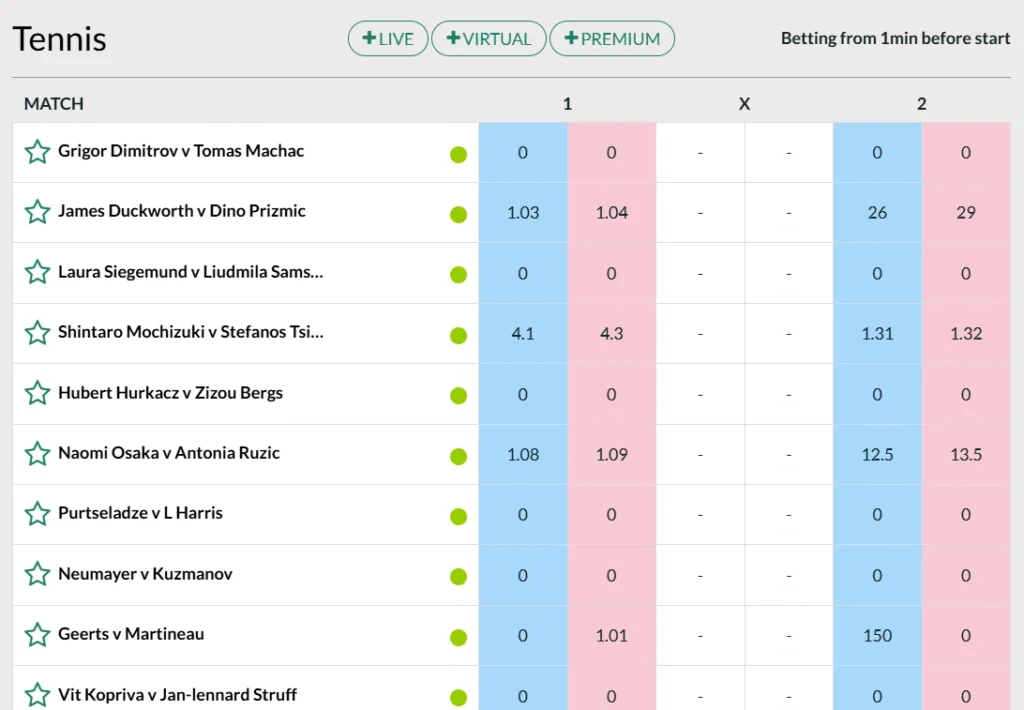Select back odds 1.03 for Duckworth
Screen dimensions: 1024x710
pos(523,213)
